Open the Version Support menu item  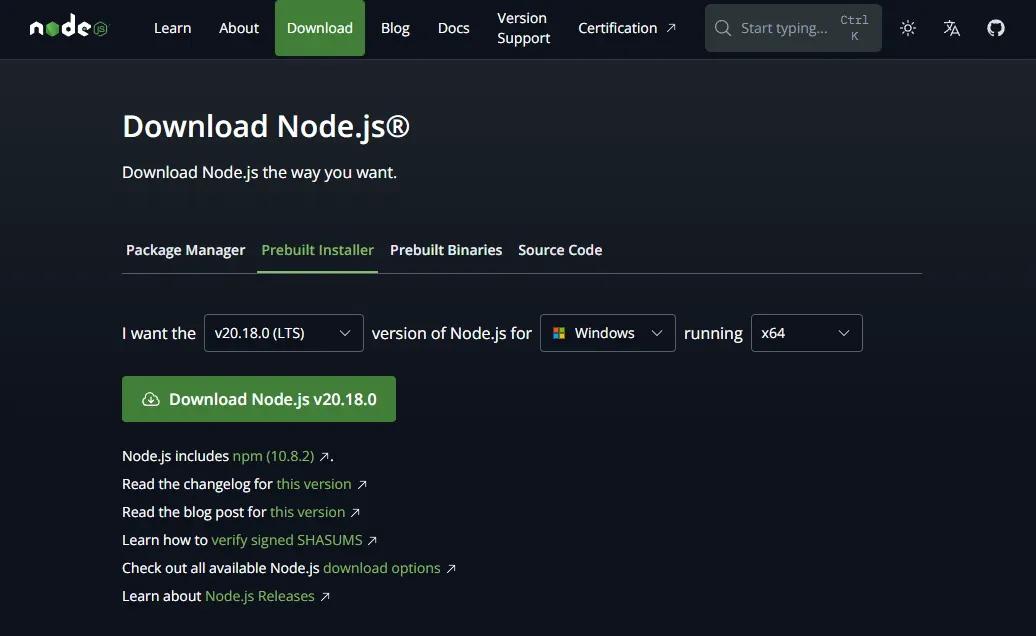[x=523, y=28]
